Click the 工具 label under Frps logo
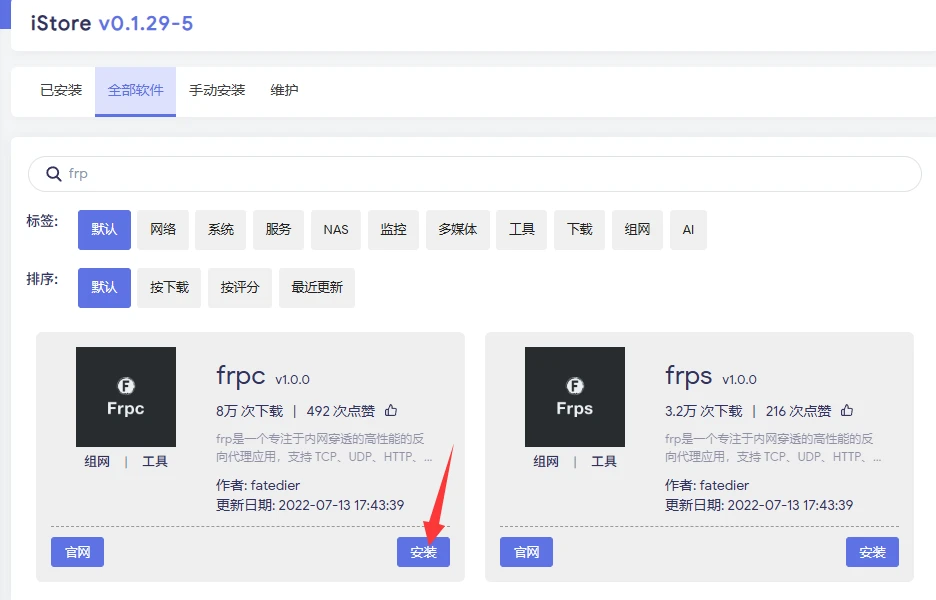The width and height of the screenshot is (936, 600). tap(604, 461)
